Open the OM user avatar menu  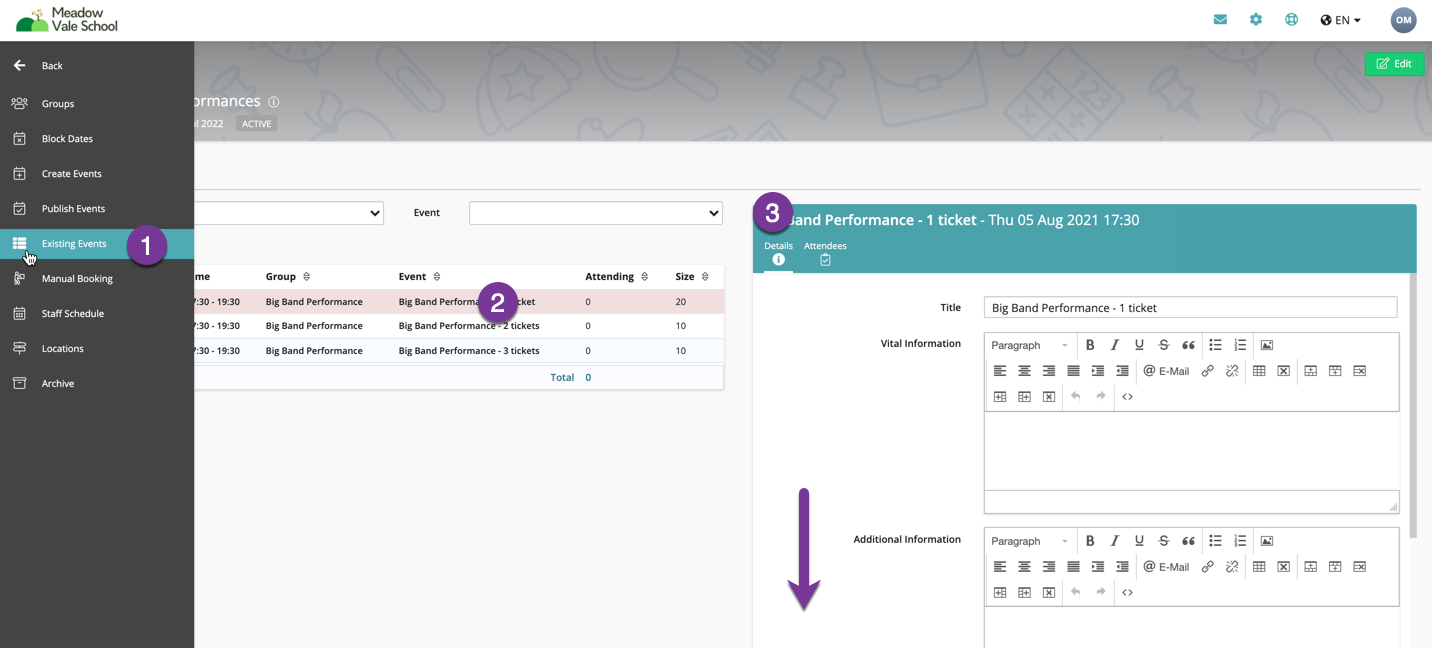[1403, 20]
